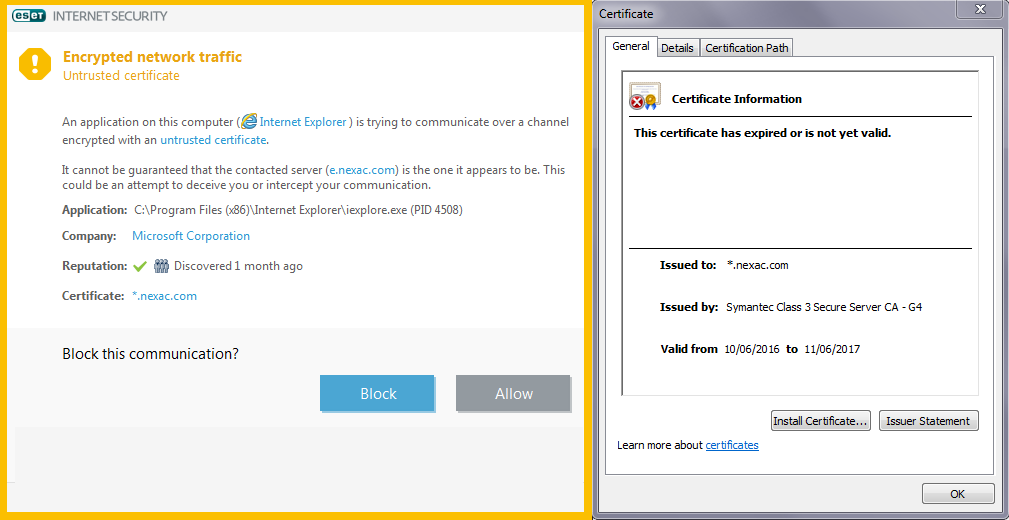
Task: Click the iexplore.exe application path text
Action: pyautogui.click(x=299, y=210)
